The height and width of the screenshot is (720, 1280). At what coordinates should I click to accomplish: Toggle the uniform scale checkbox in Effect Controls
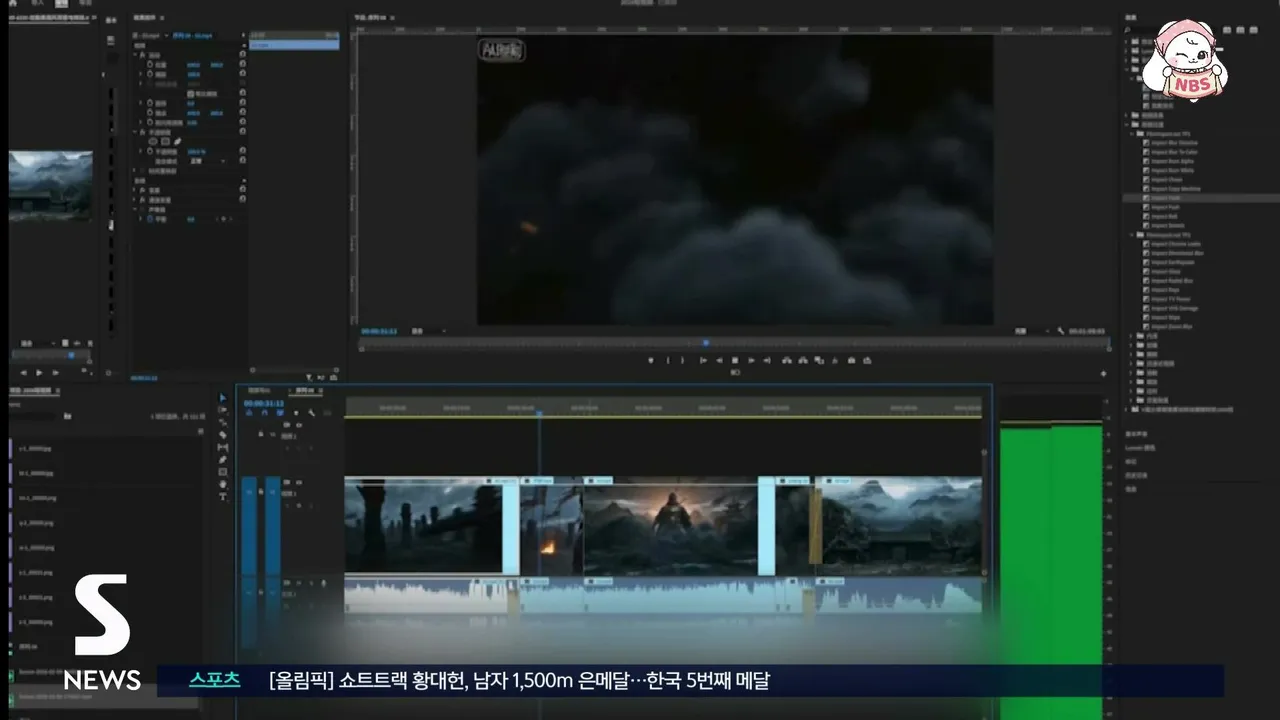click(x=190, y=93)
